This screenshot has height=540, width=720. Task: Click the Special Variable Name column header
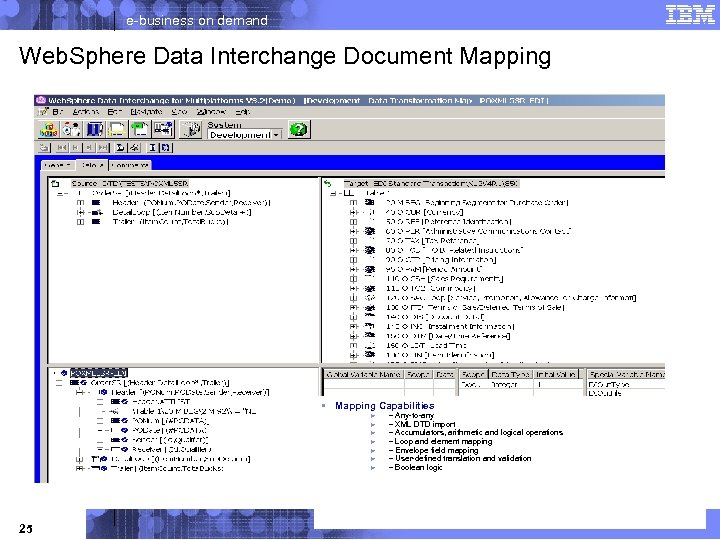coord(626,374)
